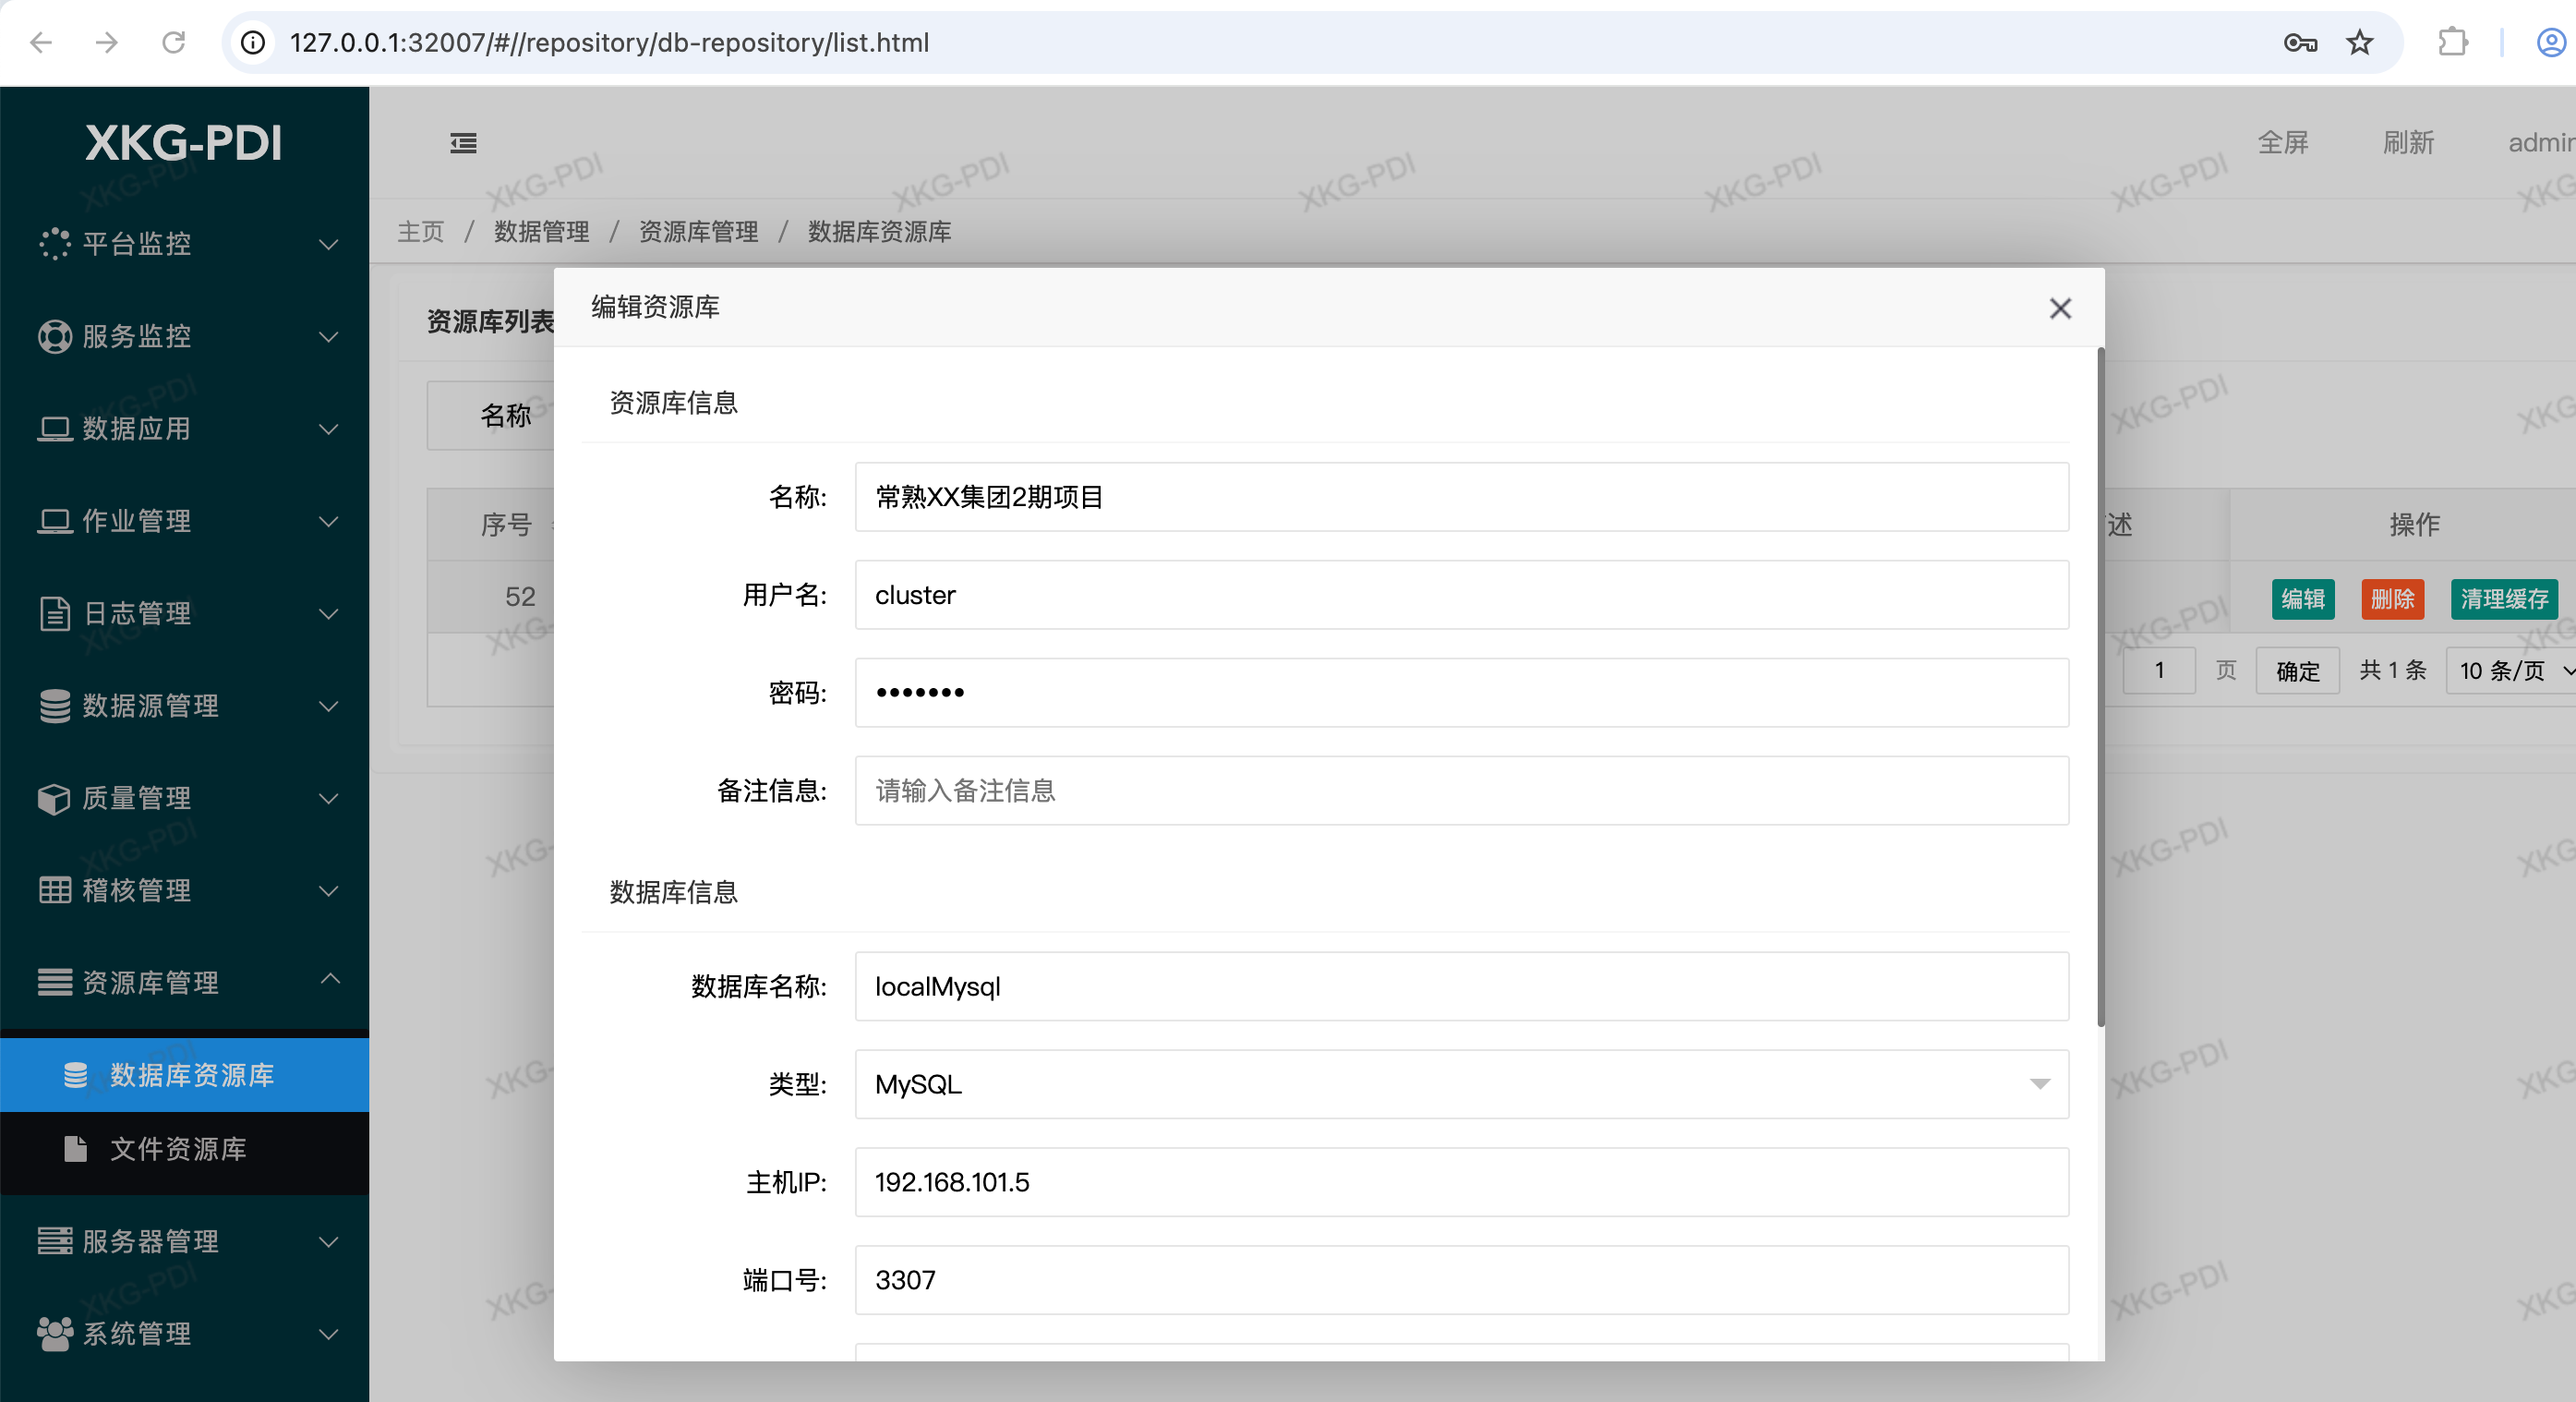Collapse the 资源库管理 menu chevron
This screenshot has height=1402, width=2576.
(x=330, y=980)
